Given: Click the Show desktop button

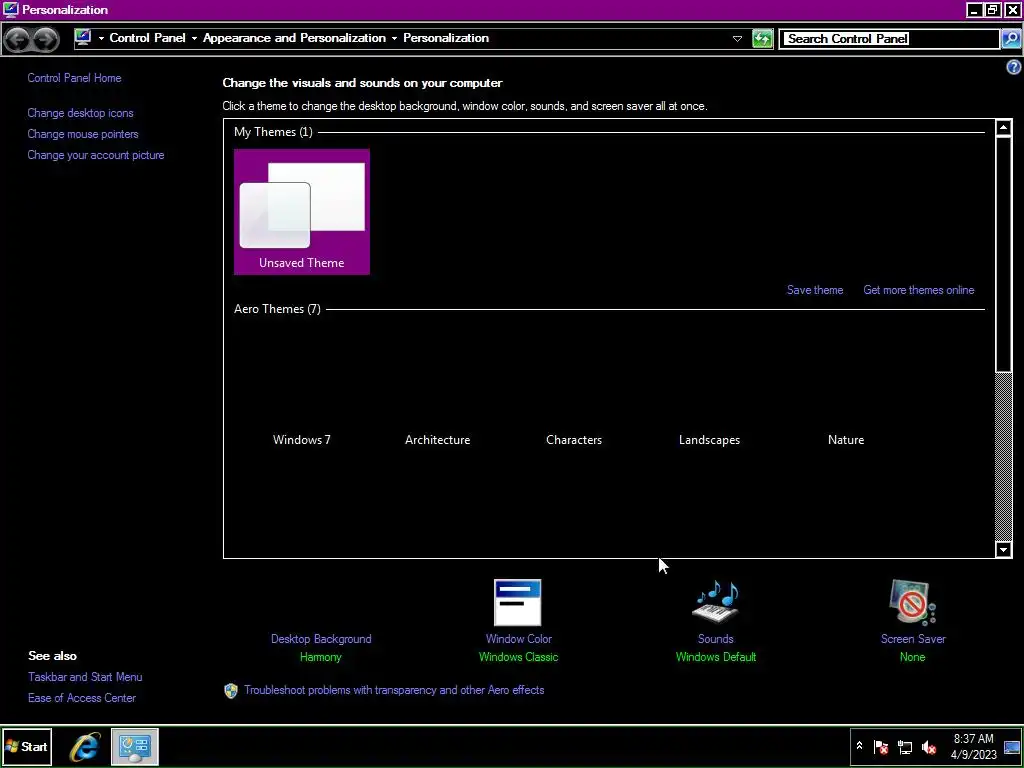Looking at the screenshot, I should [1012, 747].
